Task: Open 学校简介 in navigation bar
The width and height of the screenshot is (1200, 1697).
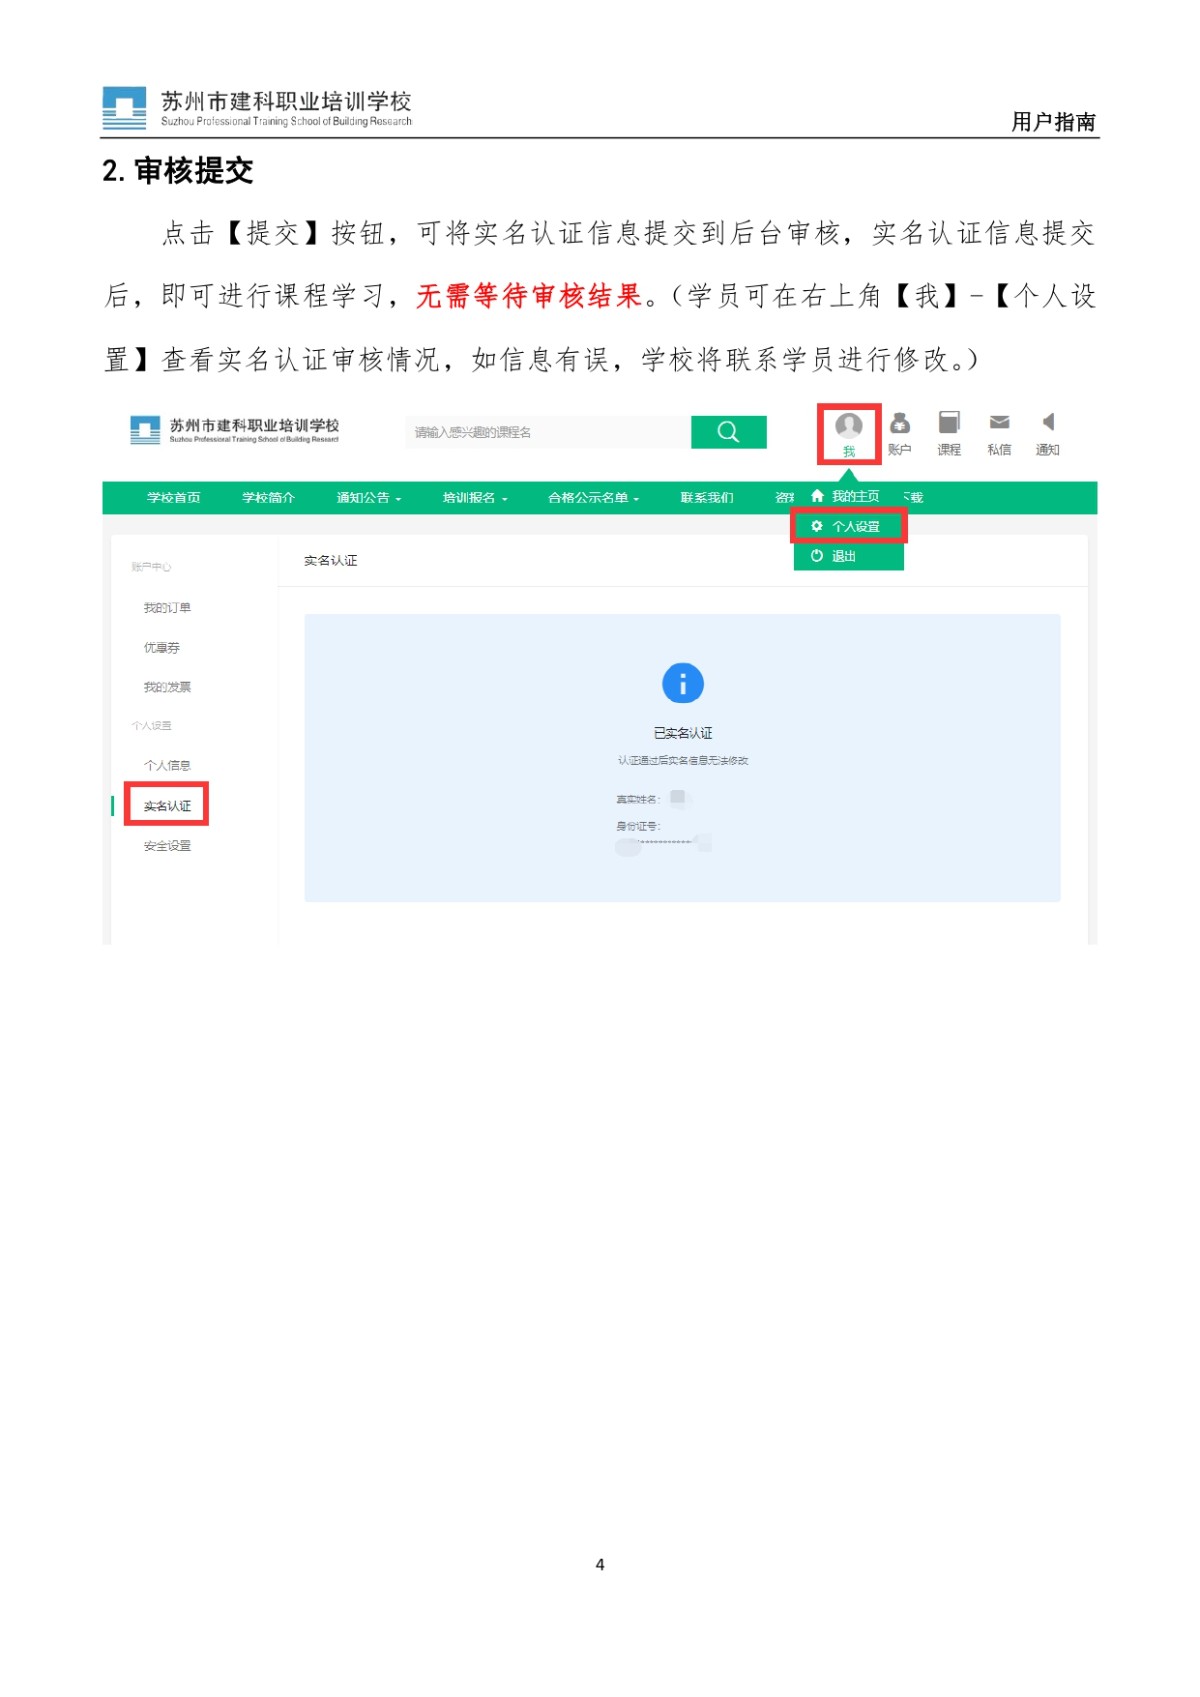Action: [268, 498]
